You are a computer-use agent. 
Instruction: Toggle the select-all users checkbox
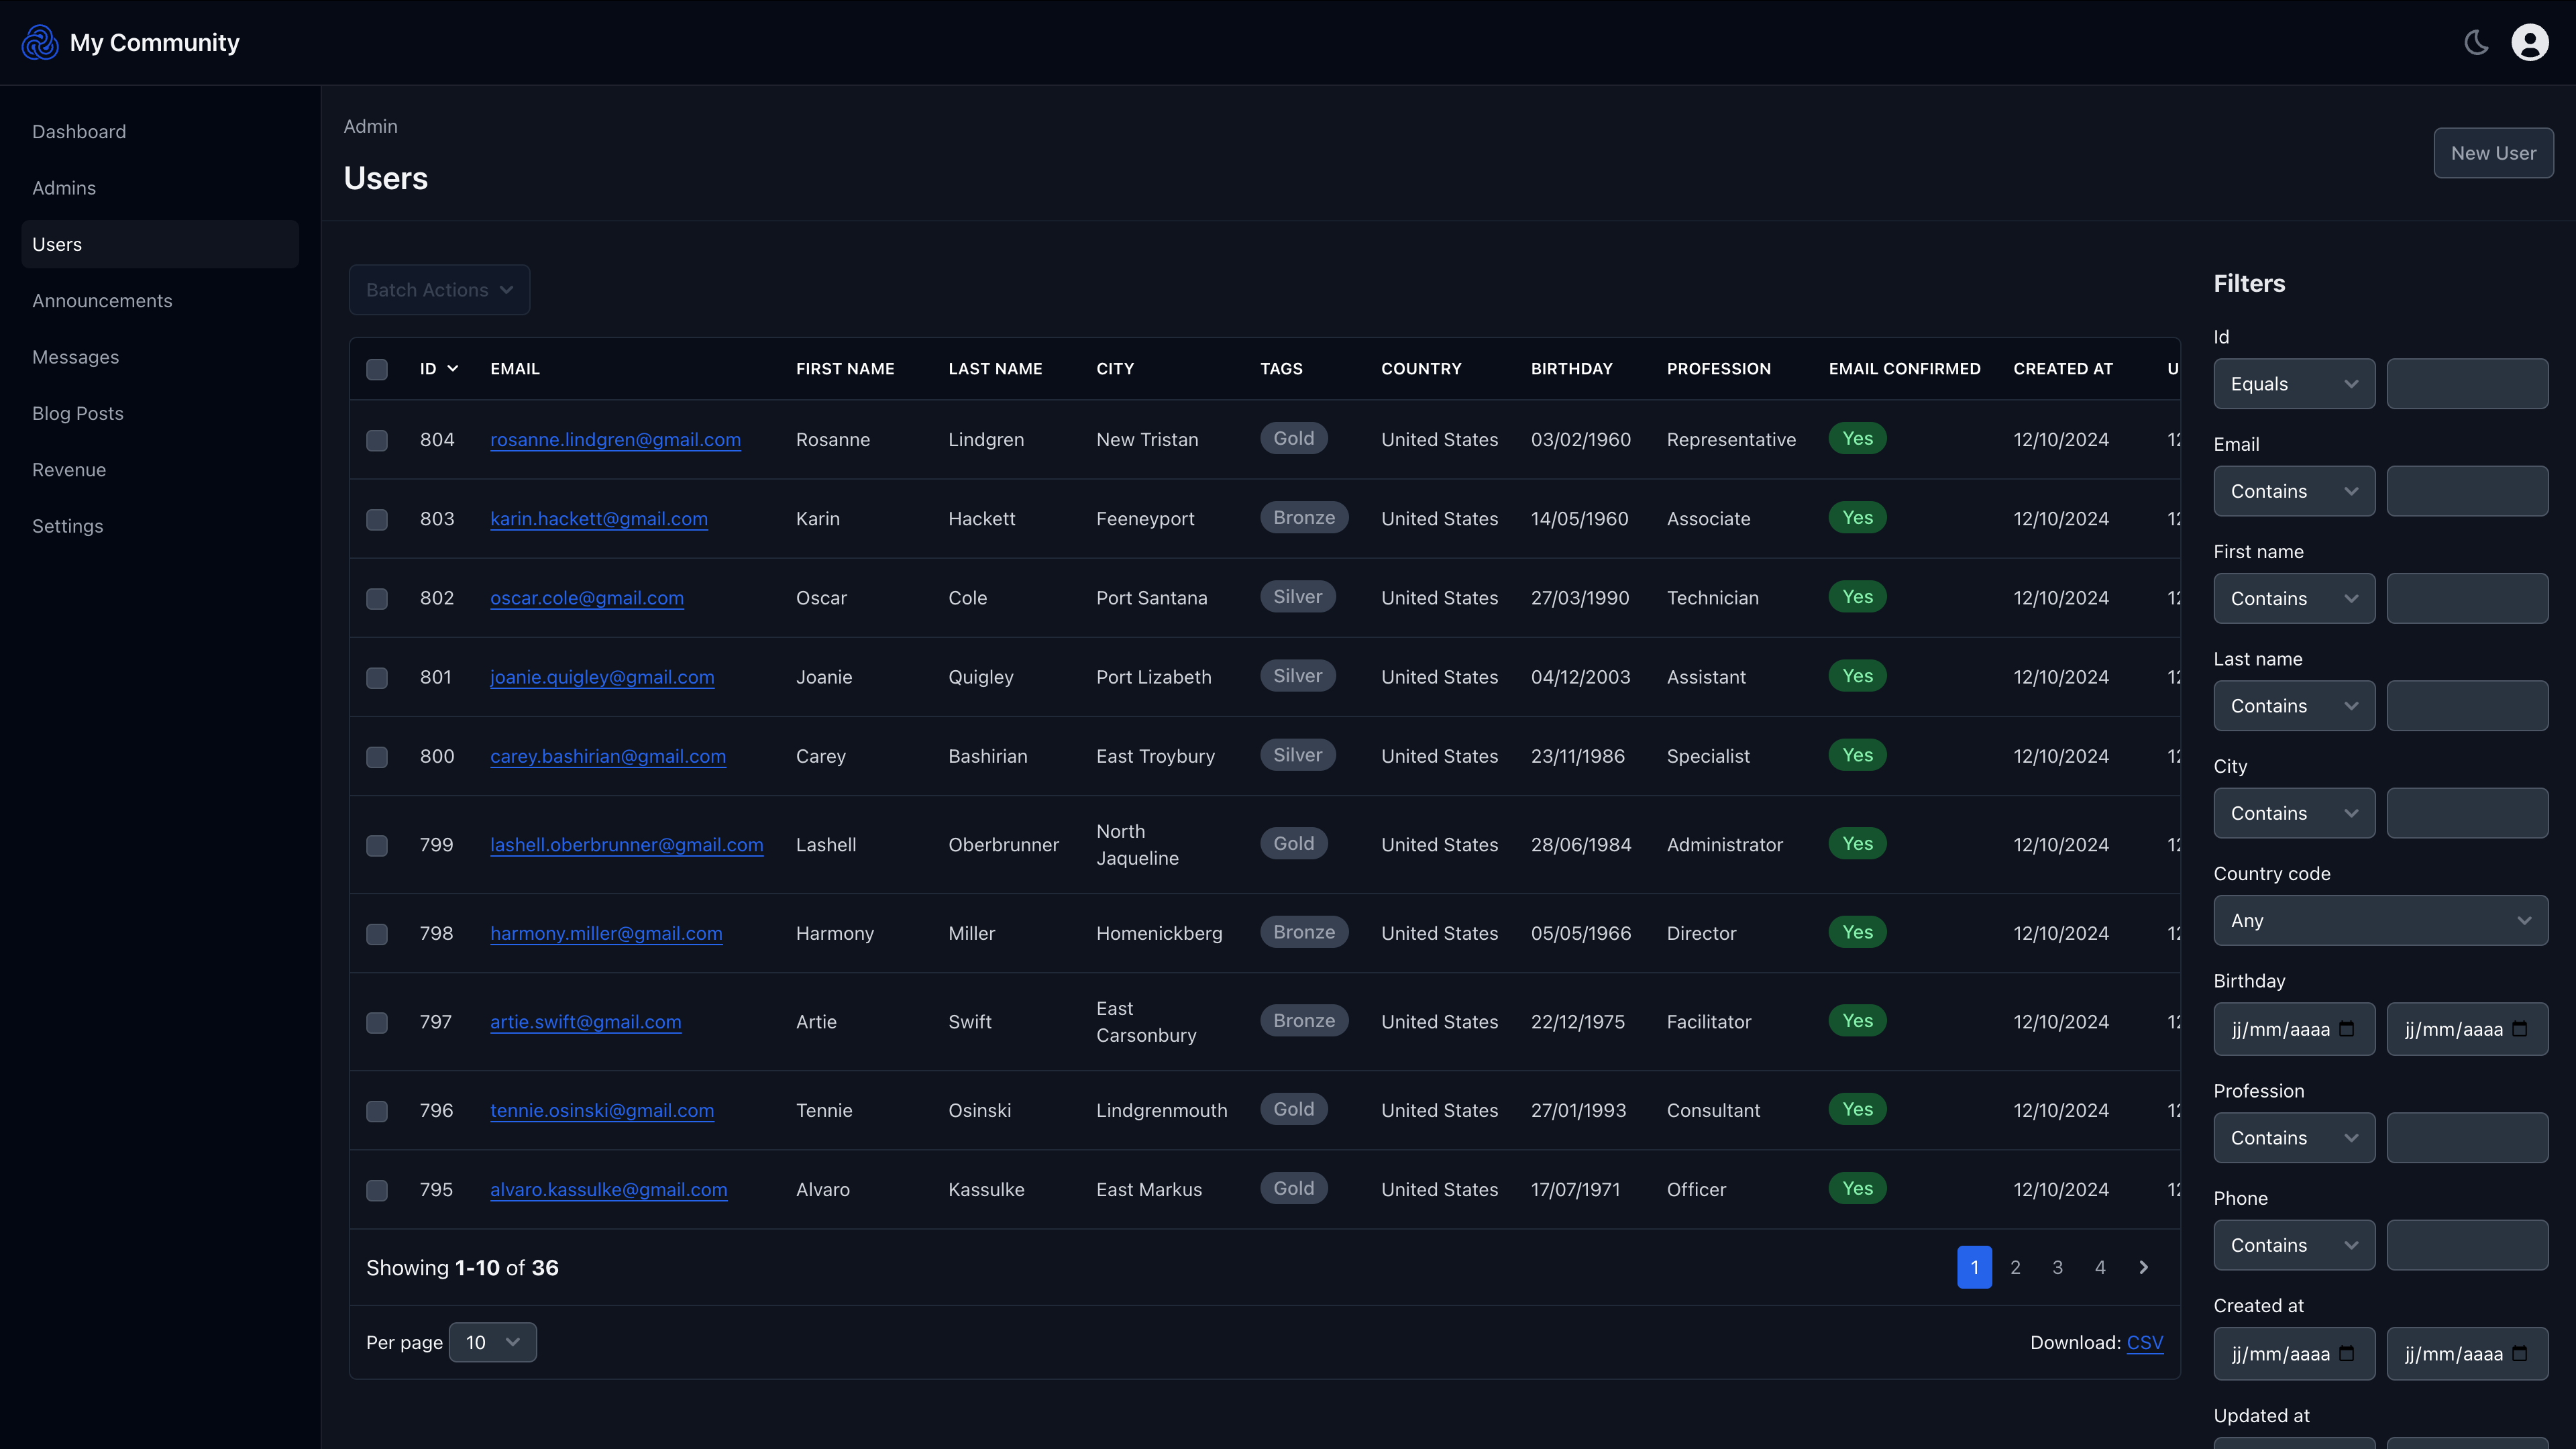tap(377, 370)
